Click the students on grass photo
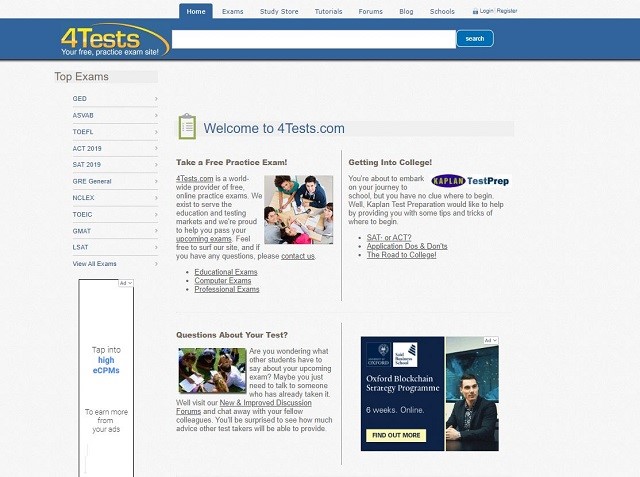 coord(212,370)
